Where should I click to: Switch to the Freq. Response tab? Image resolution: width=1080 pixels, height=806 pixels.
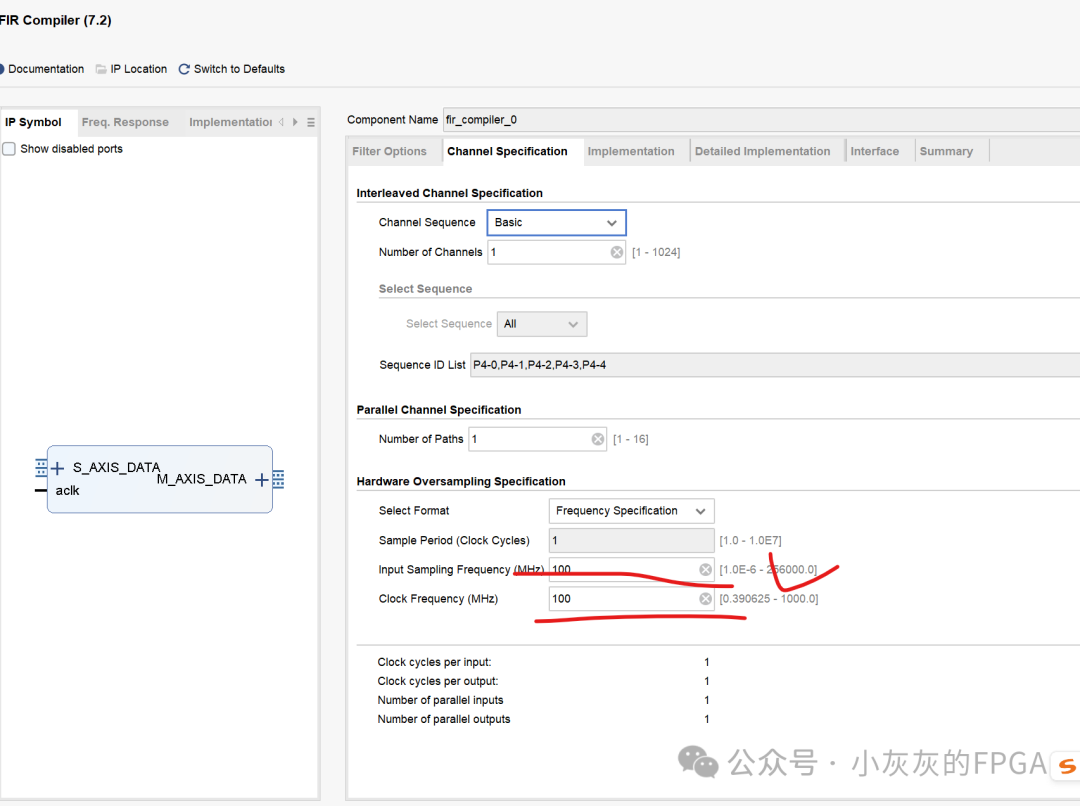(x=125, y=122)
